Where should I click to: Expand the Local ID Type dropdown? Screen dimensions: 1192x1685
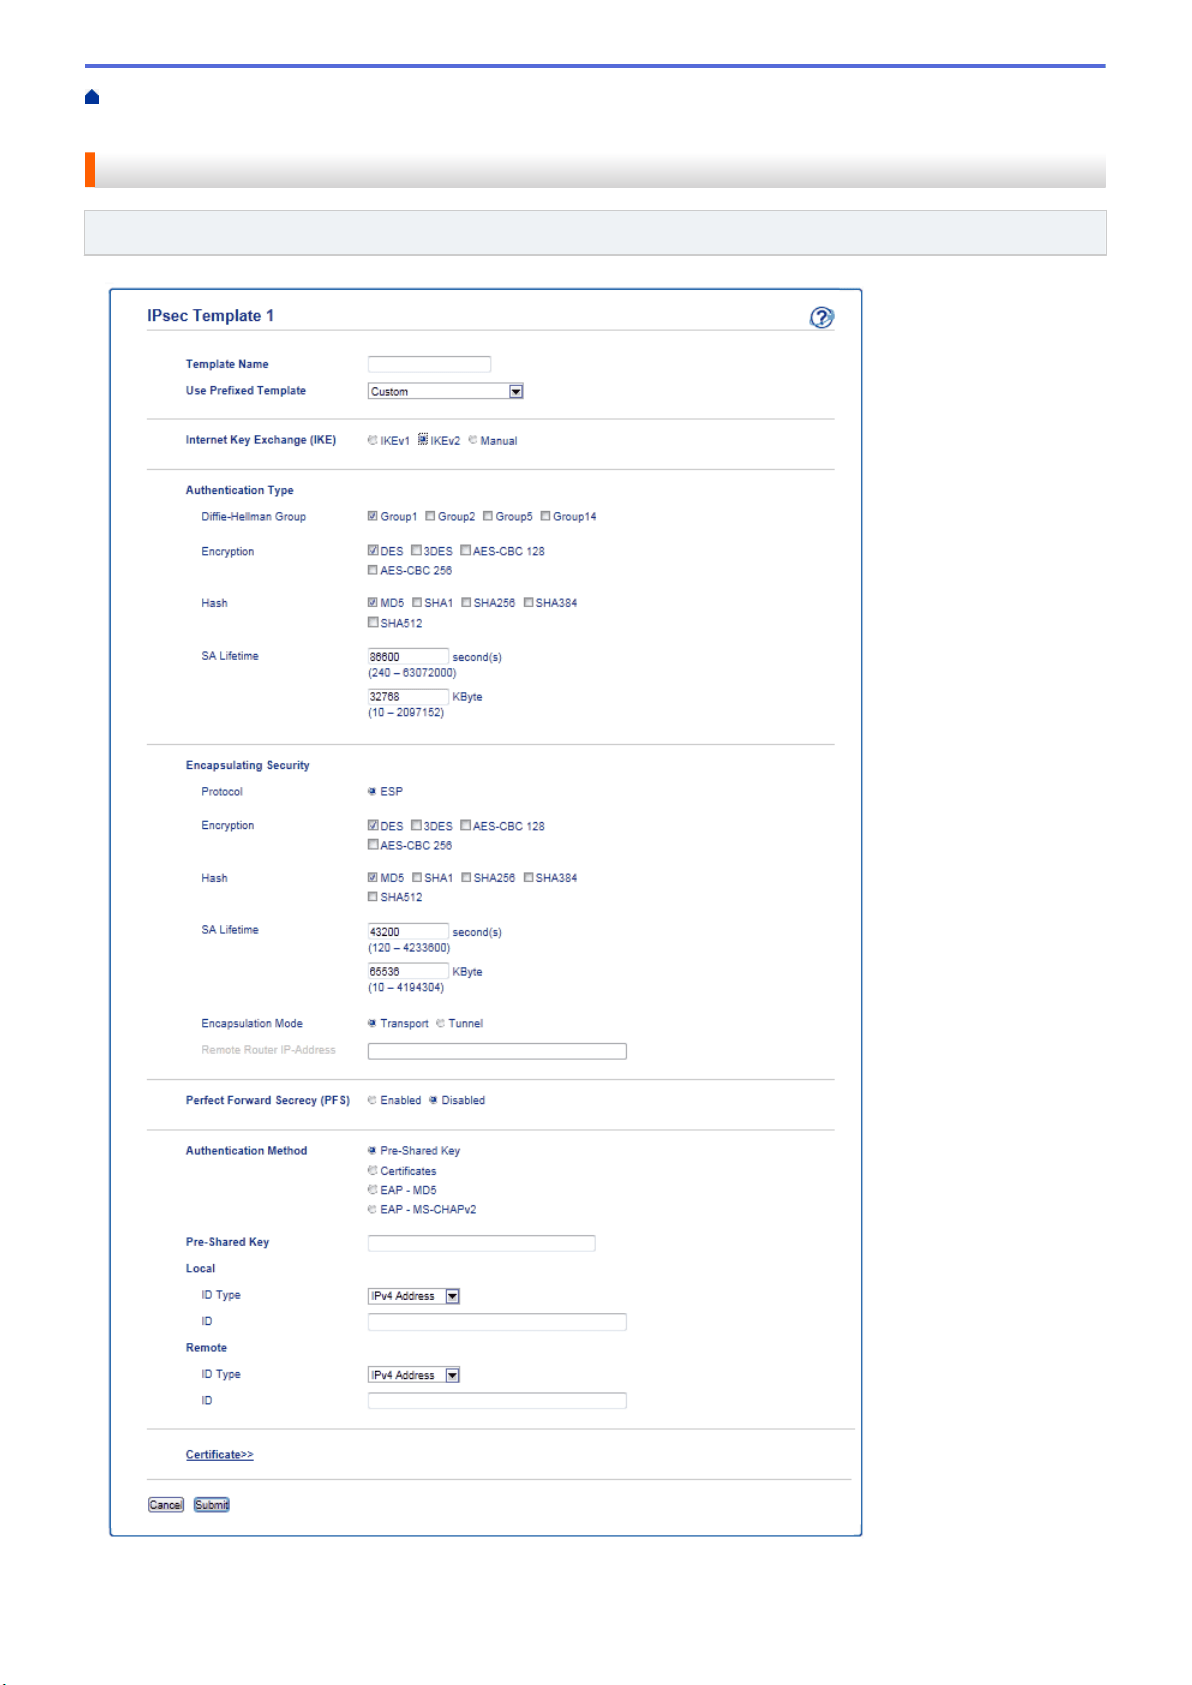coord(414,1296)
